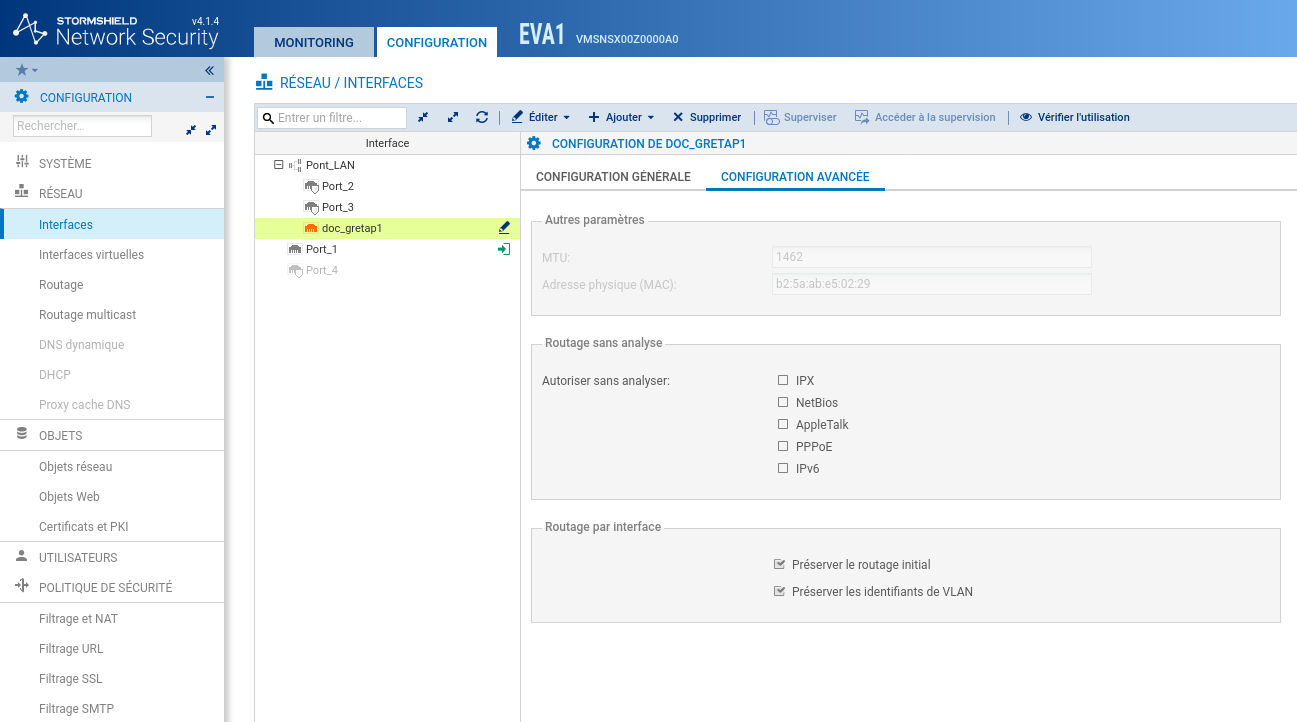The width and height of the screenshot is (1297, 722).
Task: Open the Éditer dropdown menu
Action: [541, 117]
